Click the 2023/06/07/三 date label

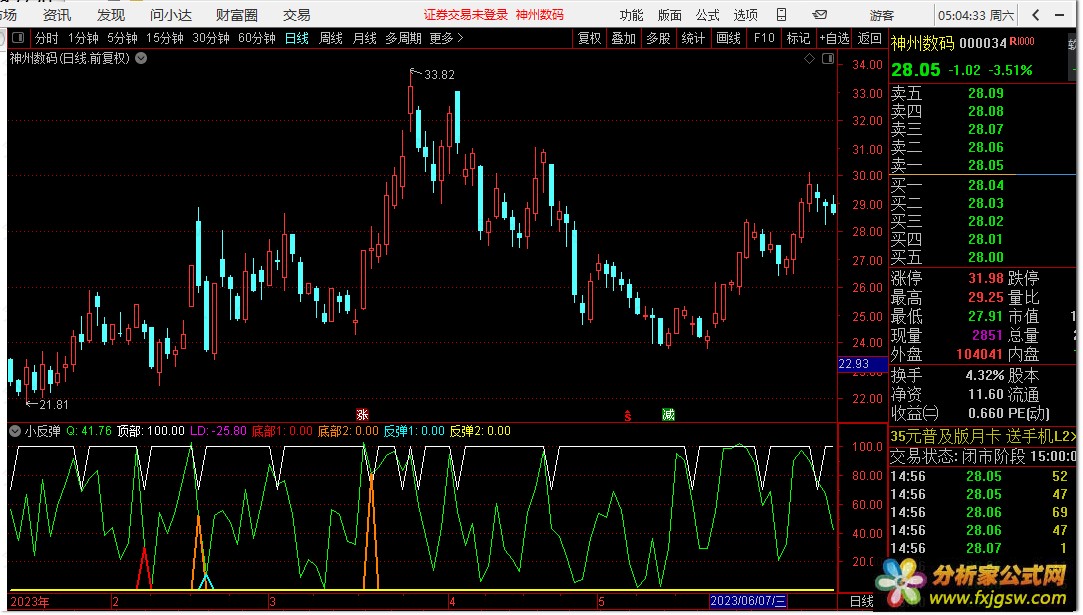coord(749,600)
